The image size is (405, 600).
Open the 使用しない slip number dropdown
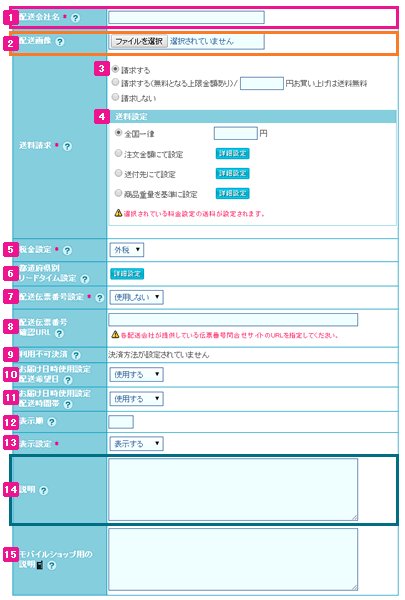point(137,297)
